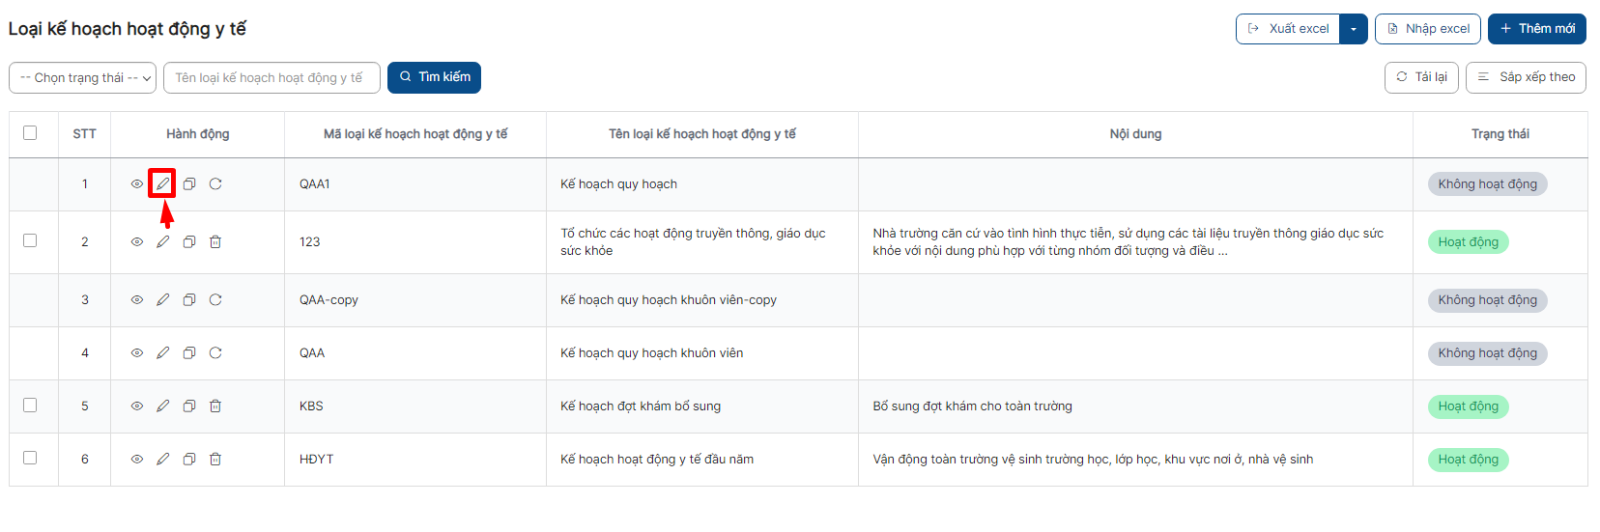The width and height of the screenshot is (1600, 532).
Task: Focus the Tên loại kế hoạch search field
Action: coord(272,78)
